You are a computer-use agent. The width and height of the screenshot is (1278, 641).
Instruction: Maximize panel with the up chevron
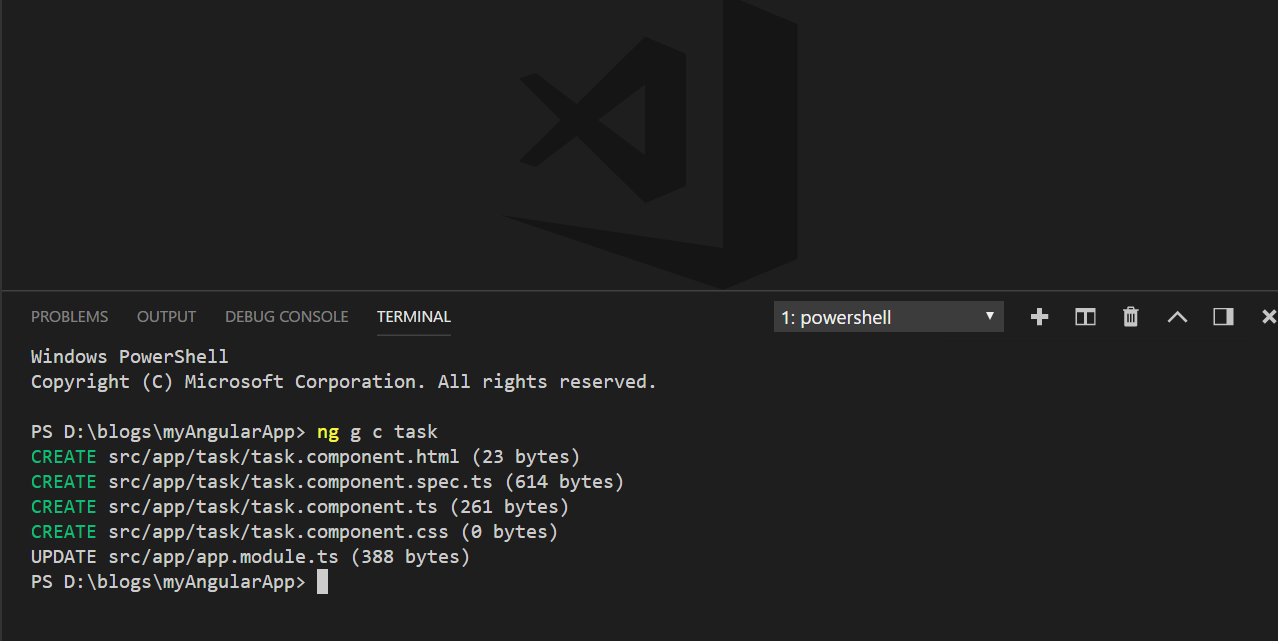(1177, 317)
